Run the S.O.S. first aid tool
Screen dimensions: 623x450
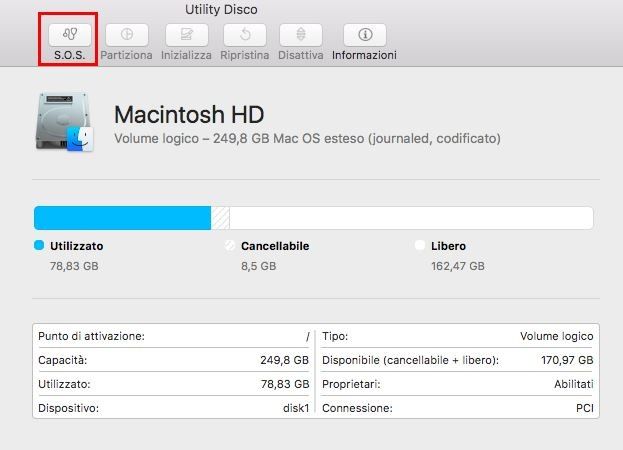tap(70, 35)
